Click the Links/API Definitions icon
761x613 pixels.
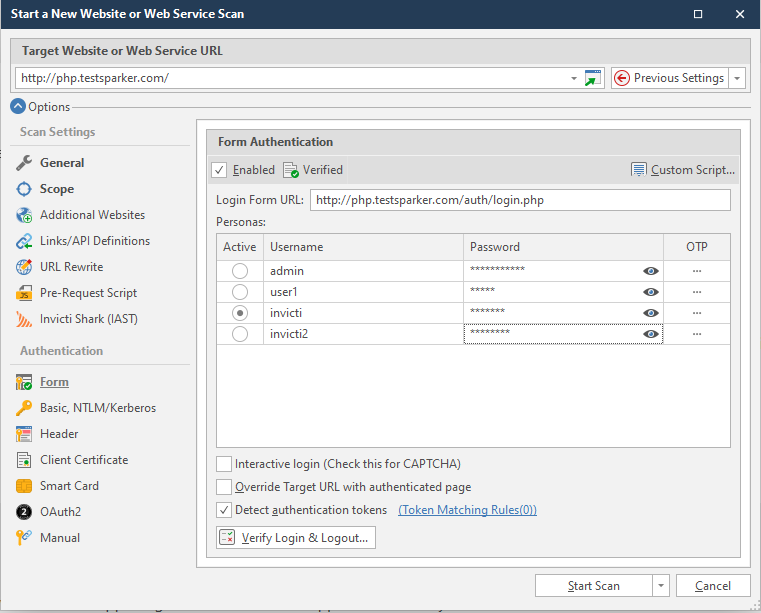pos(24,241)
